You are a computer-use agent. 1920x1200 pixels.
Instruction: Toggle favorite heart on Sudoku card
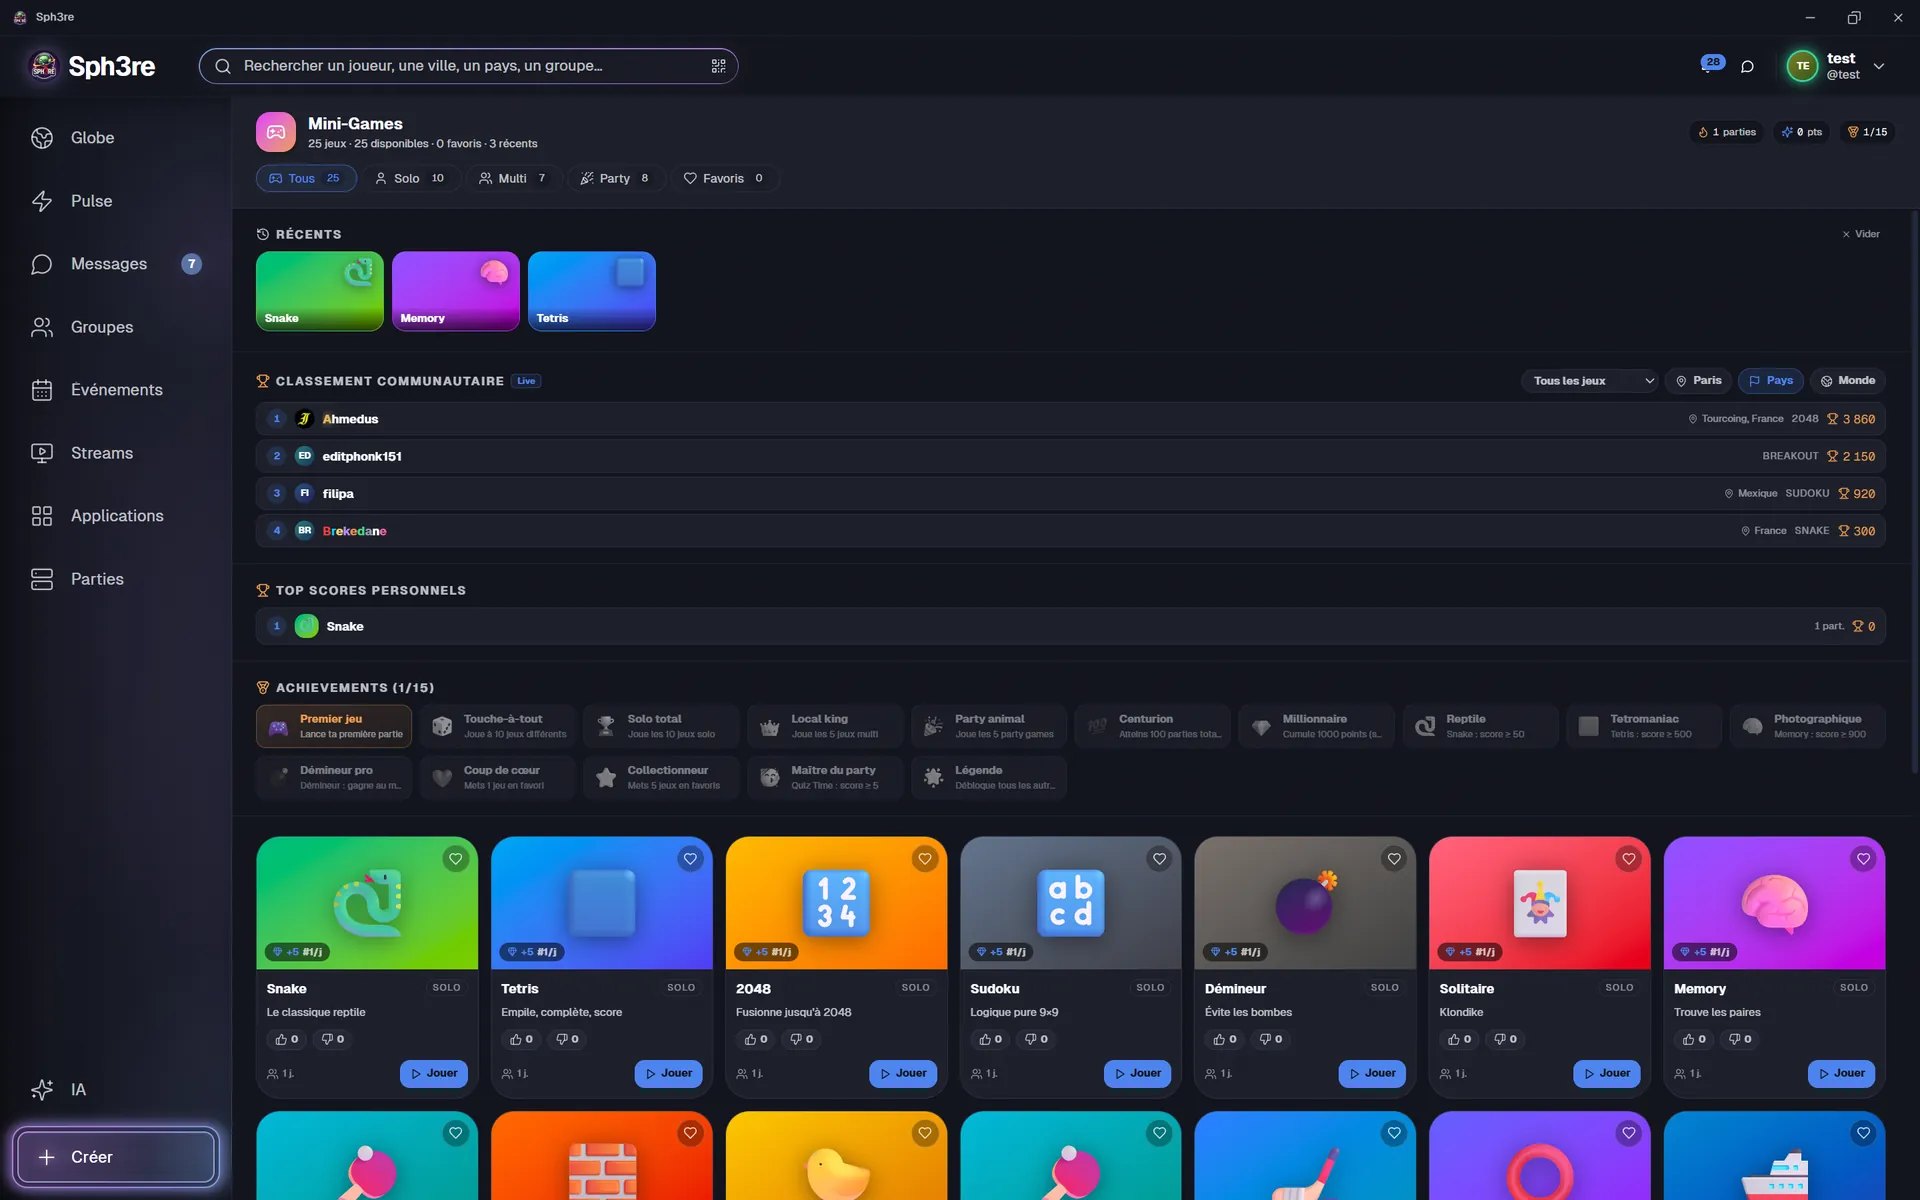1159,859
